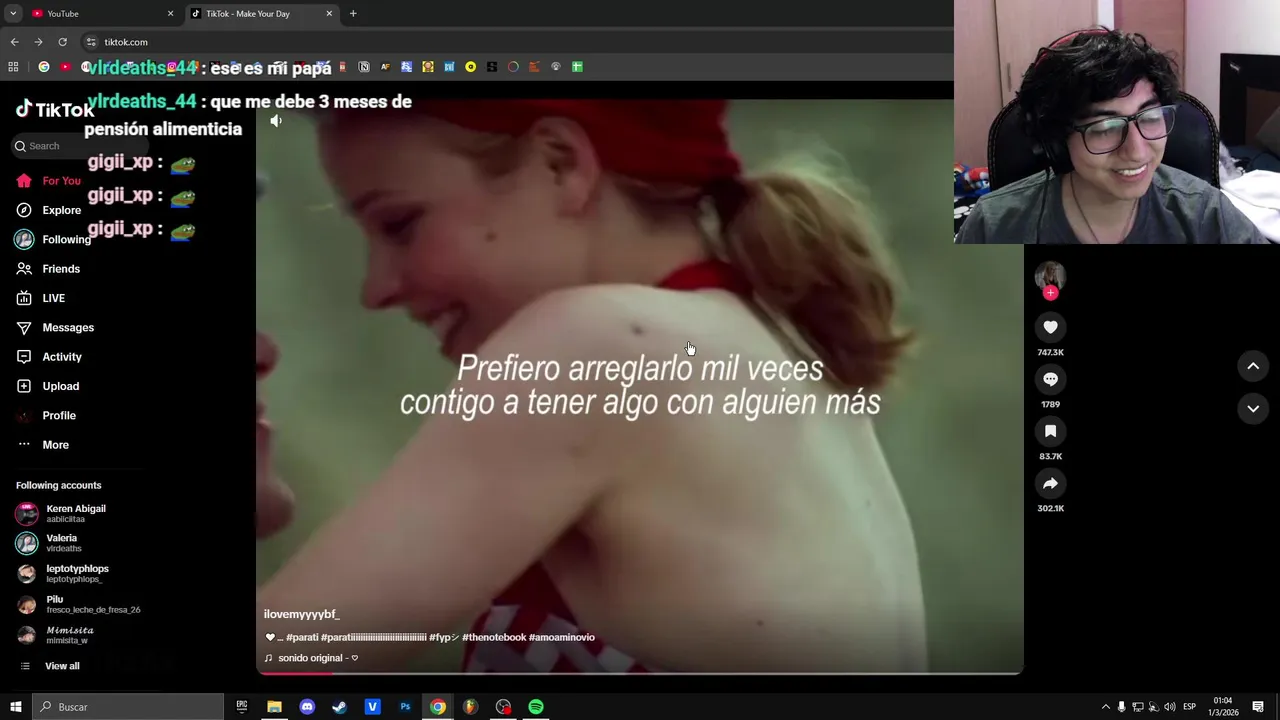Reload the page
Screen dimensions: 1280x720
click(x=62, y=42)
